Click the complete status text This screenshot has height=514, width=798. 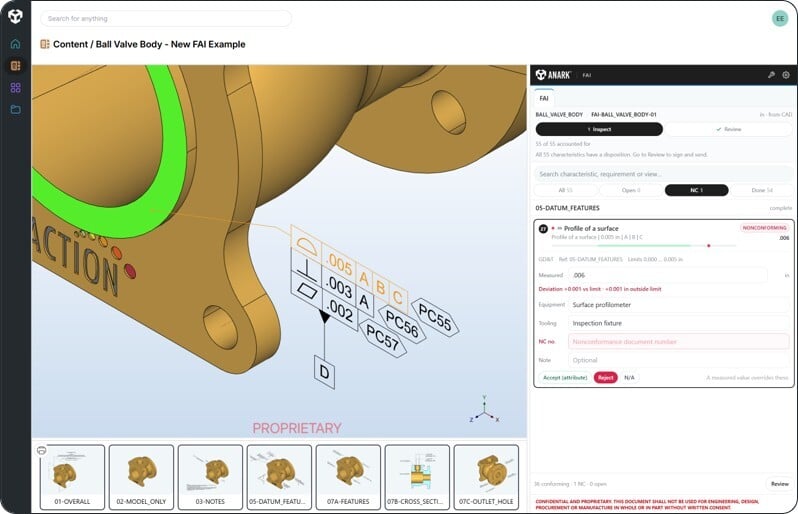click(780, 208)
